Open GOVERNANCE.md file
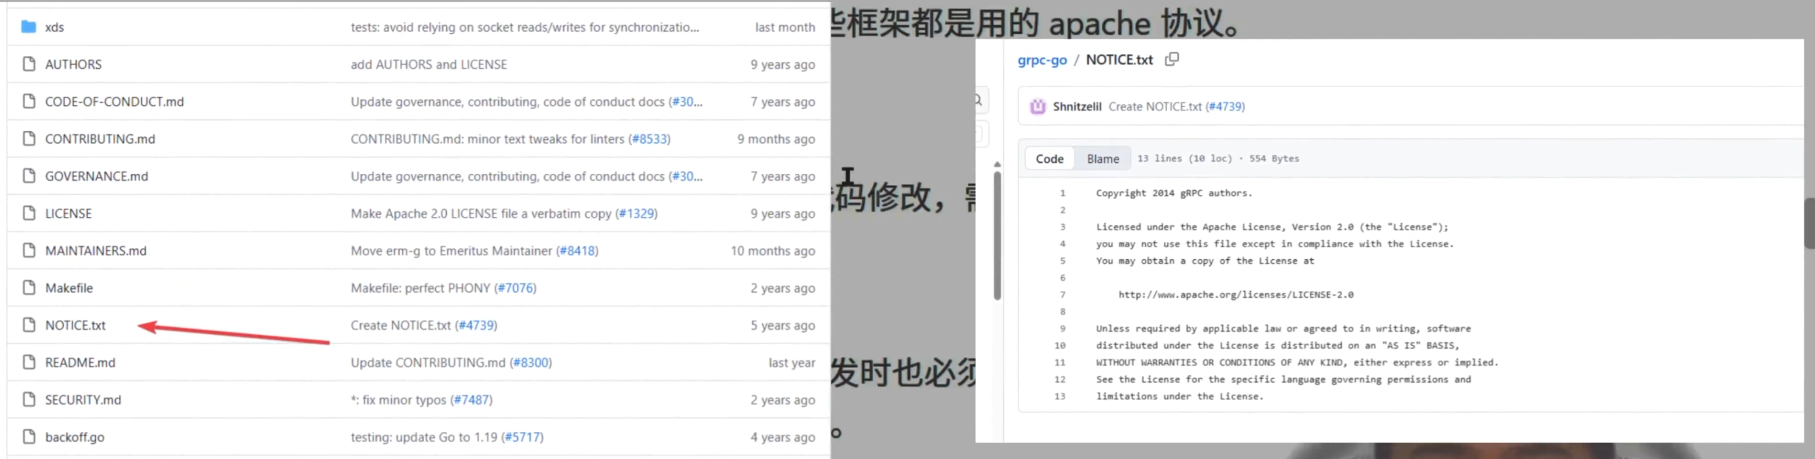This screenshot has height=459, width=1815. click(96, 176)
